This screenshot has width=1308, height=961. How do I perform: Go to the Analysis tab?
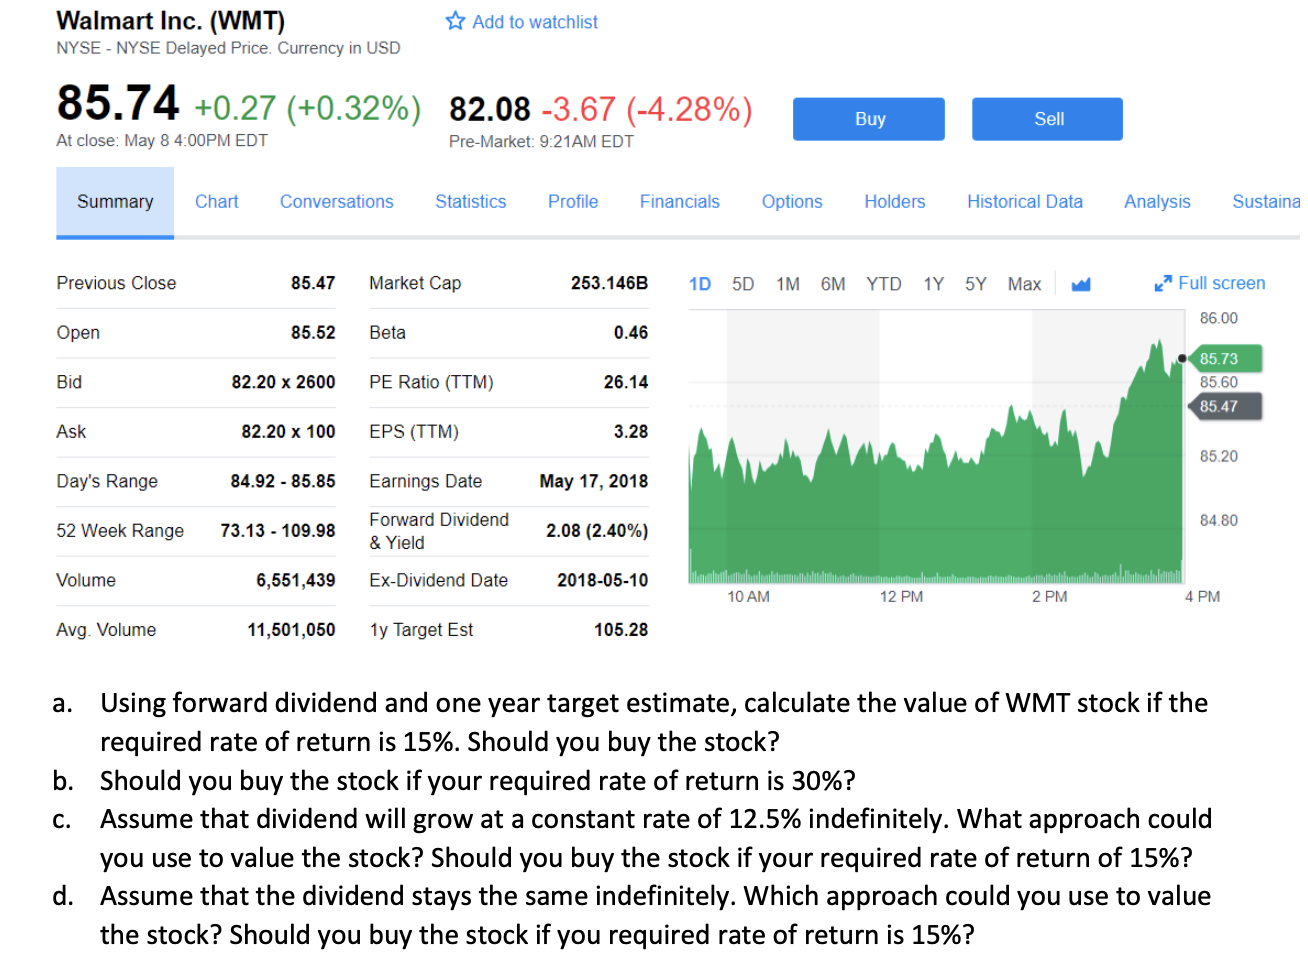pos(1157,202)
